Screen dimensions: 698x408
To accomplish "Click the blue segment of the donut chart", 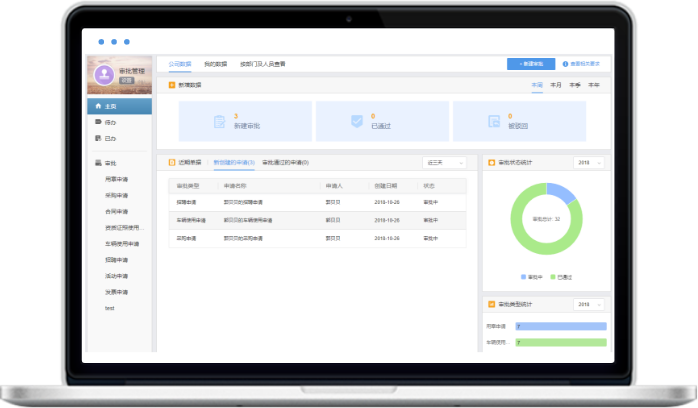I will coord(561,192).
